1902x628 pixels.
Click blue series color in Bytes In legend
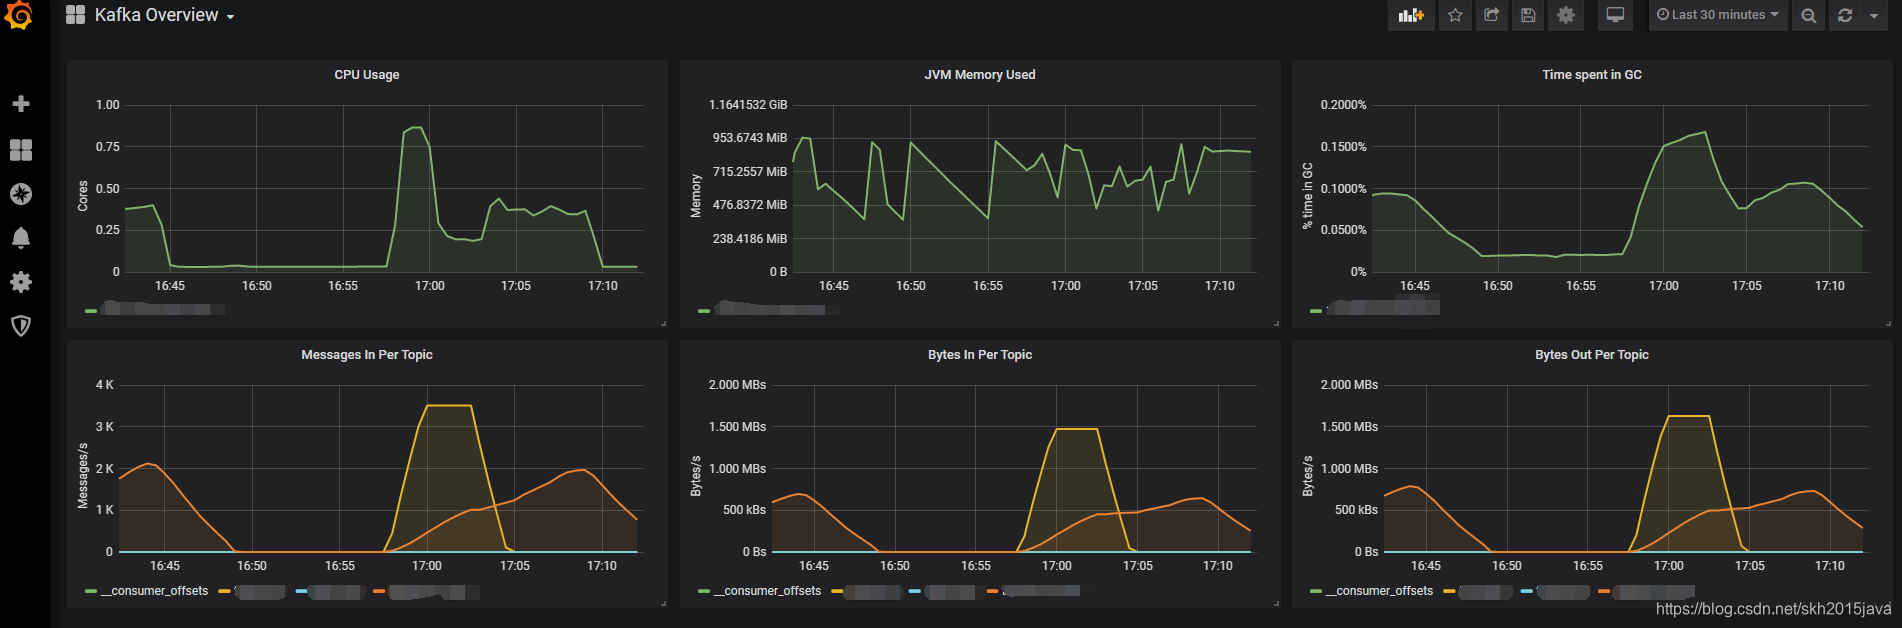click(914, 591)
